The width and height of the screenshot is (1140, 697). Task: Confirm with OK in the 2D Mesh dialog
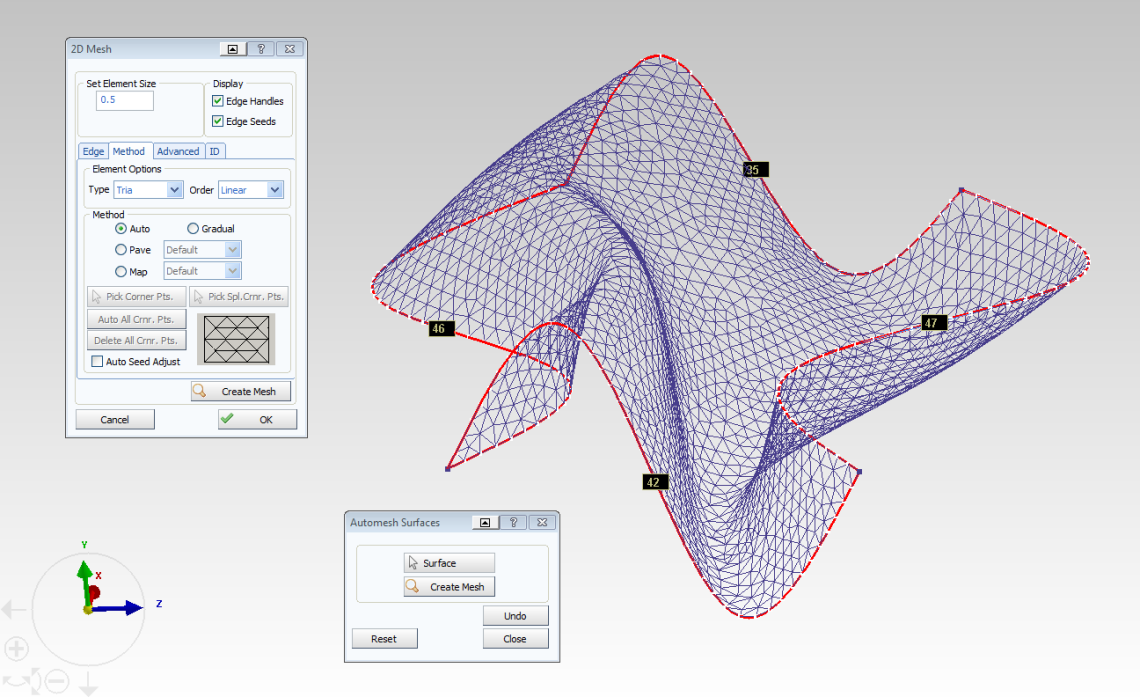click(257, 419)
